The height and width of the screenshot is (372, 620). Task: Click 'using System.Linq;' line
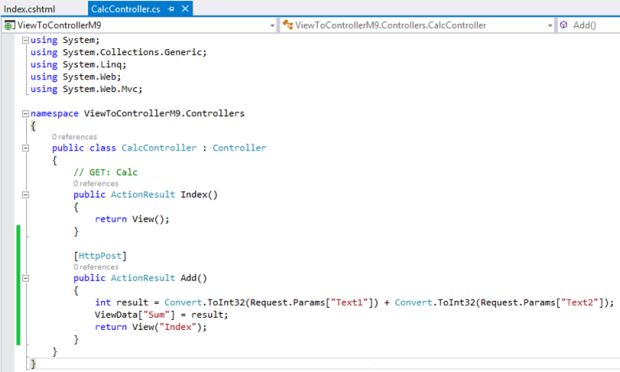78,64
